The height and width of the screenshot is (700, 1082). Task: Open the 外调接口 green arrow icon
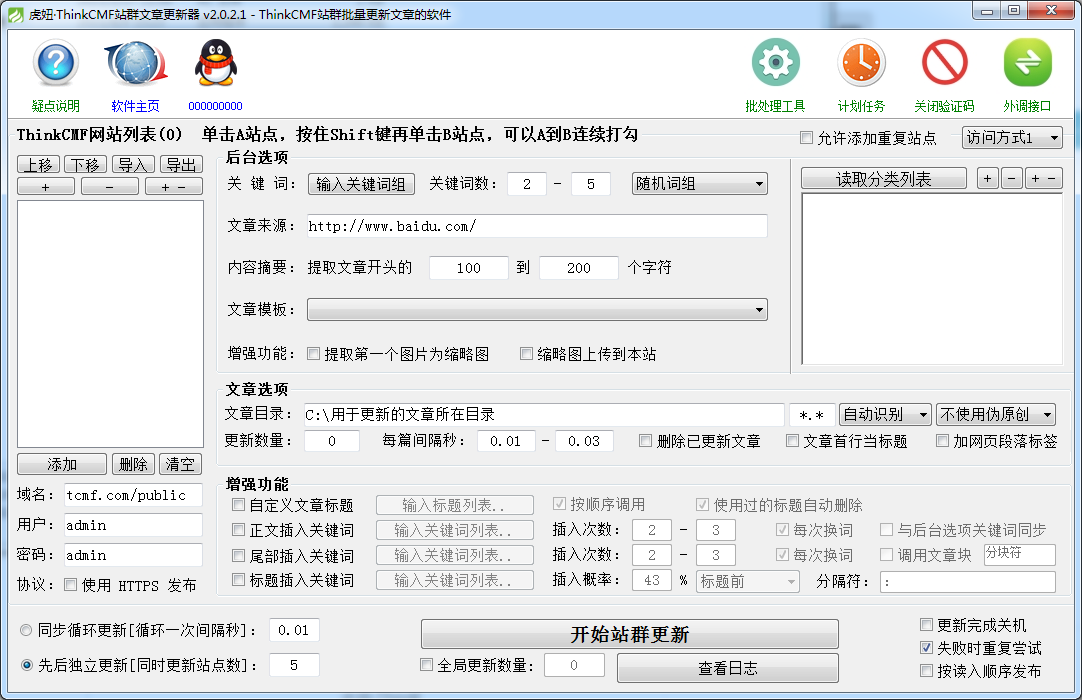coord(1027,63)
